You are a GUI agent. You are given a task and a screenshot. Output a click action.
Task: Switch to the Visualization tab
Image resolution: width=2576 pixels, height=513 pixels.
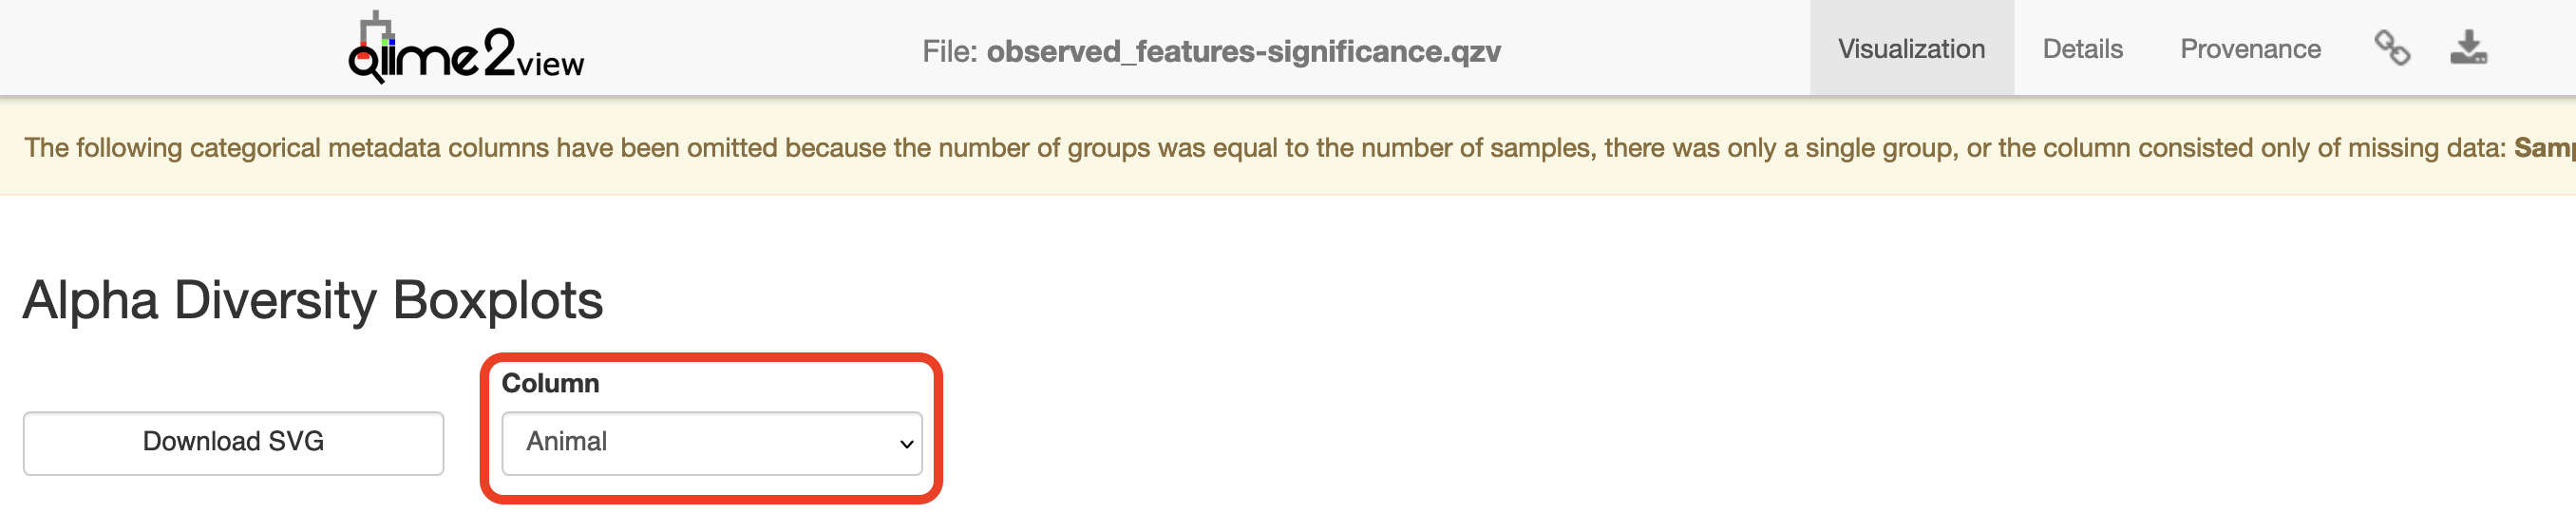click(1910, 49)
